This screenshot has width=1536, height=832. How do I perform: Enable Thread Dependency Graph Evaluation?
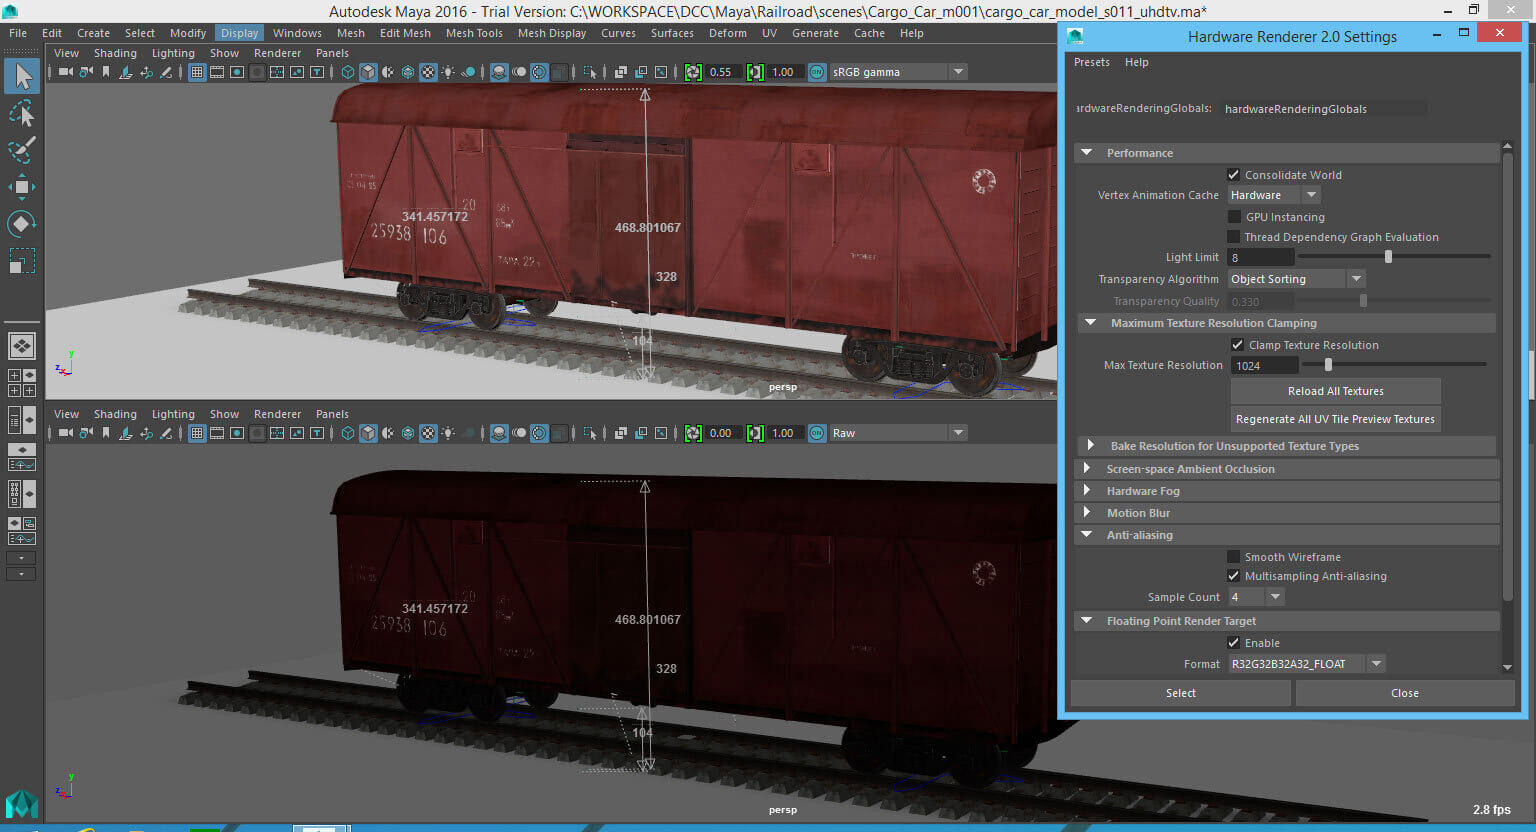tap(1233, 237)
